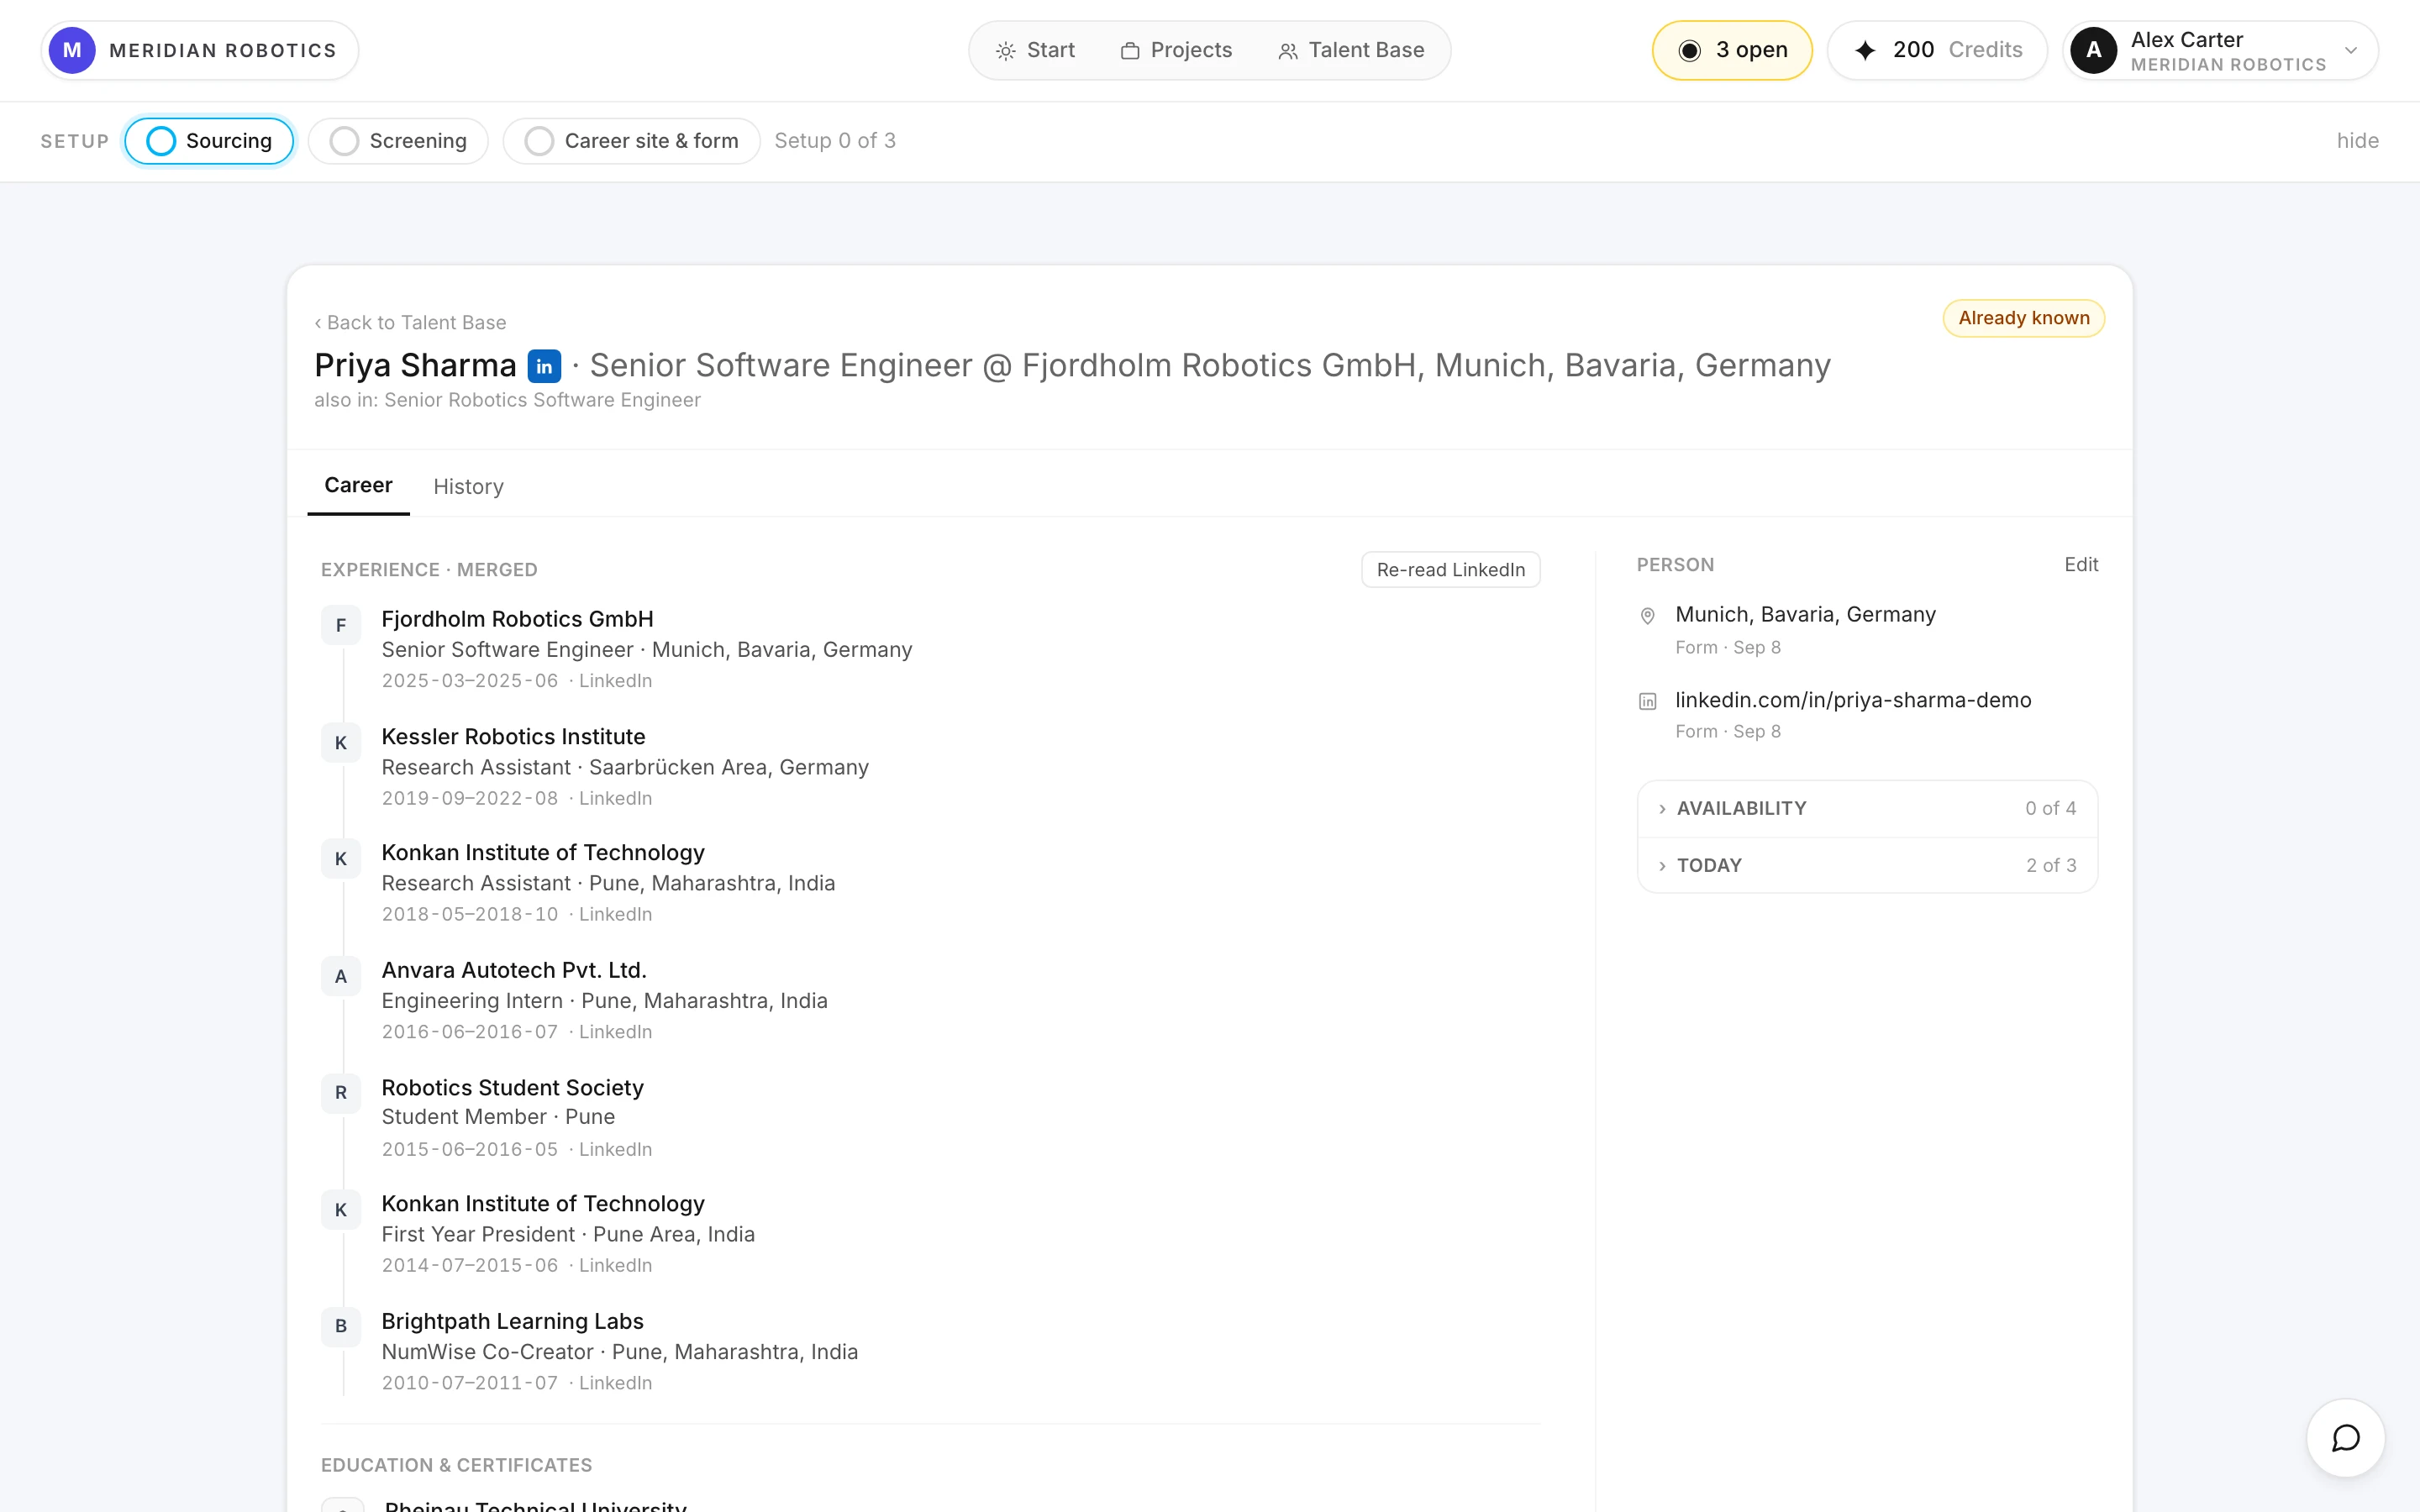Screen dimensions: 2420x1512
Task: Click the Anvara Autotech Pvt. Ltd. title
Action: coord(514,970)
